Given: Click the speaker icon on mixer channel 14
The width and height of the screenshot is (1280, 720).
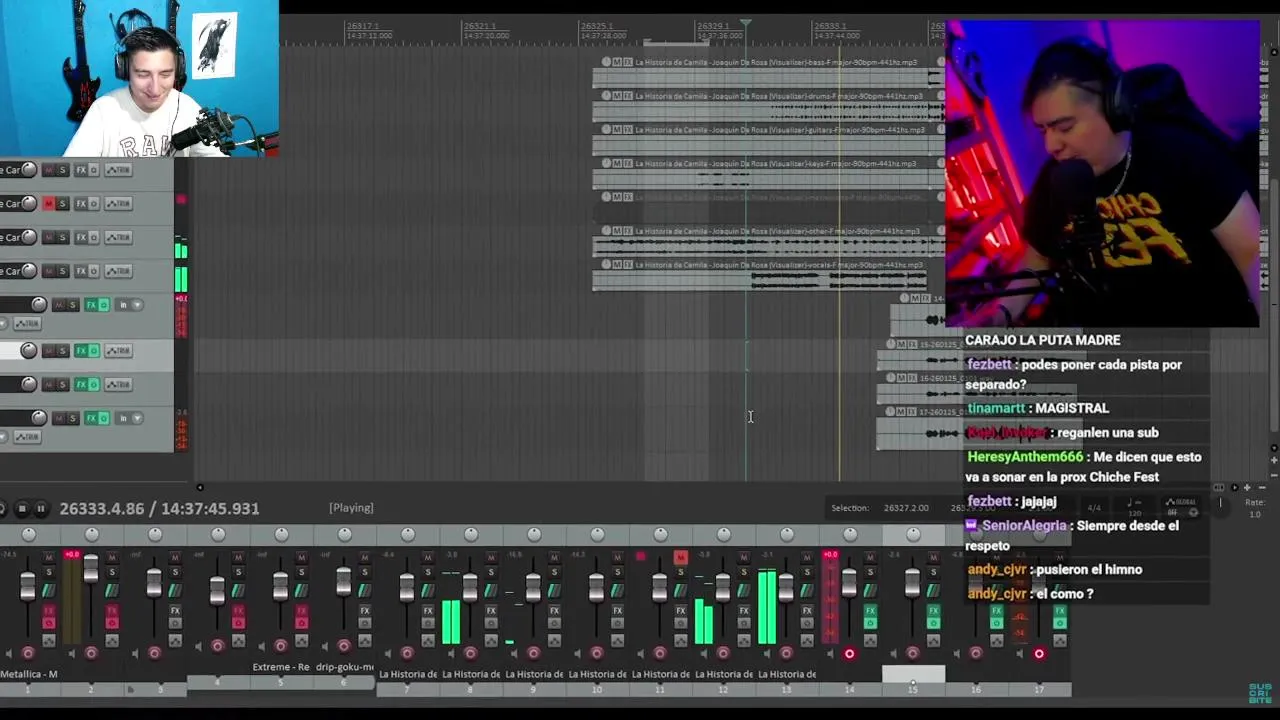Looking at the screenshot, I should (x=830, y=653).
